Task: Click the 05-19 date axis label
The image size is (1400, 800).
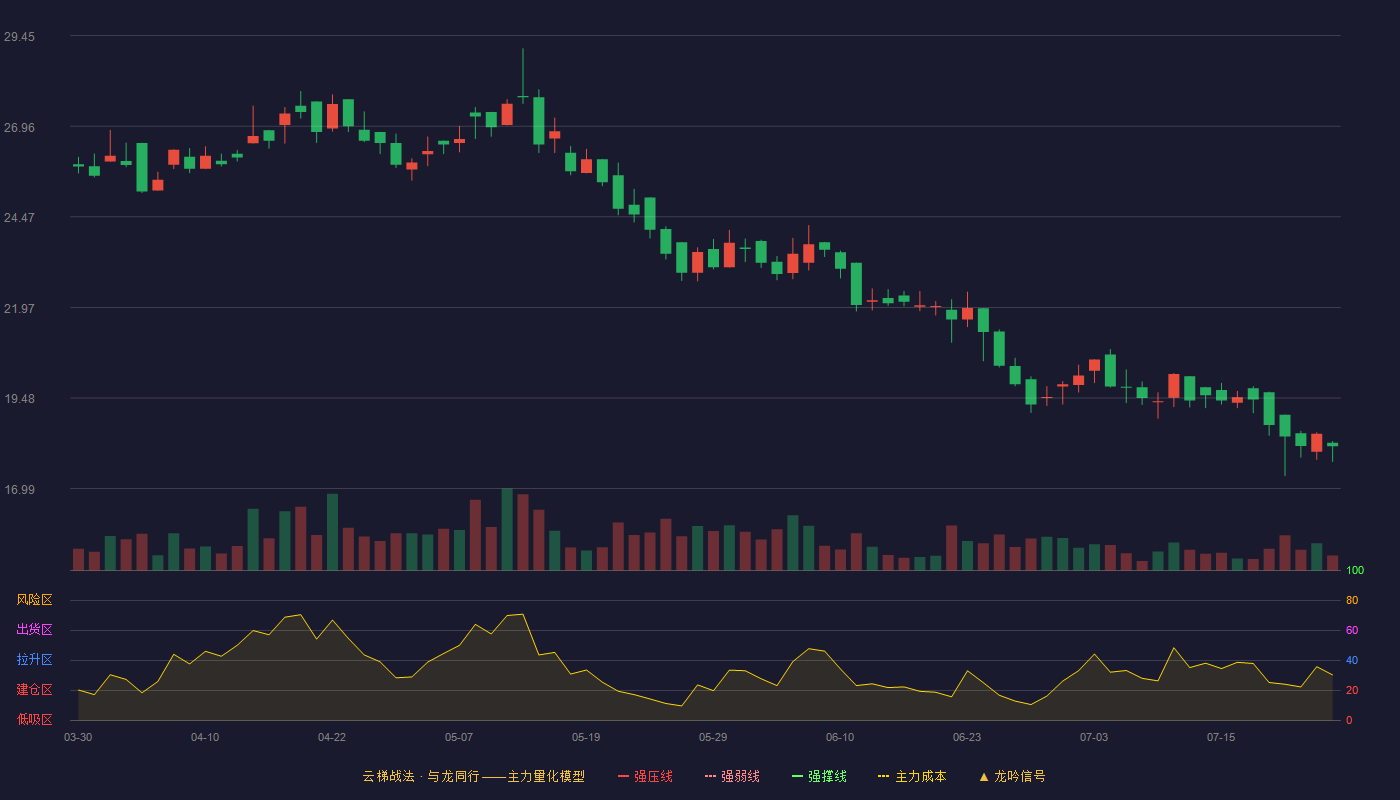Action: pos(586,737)
